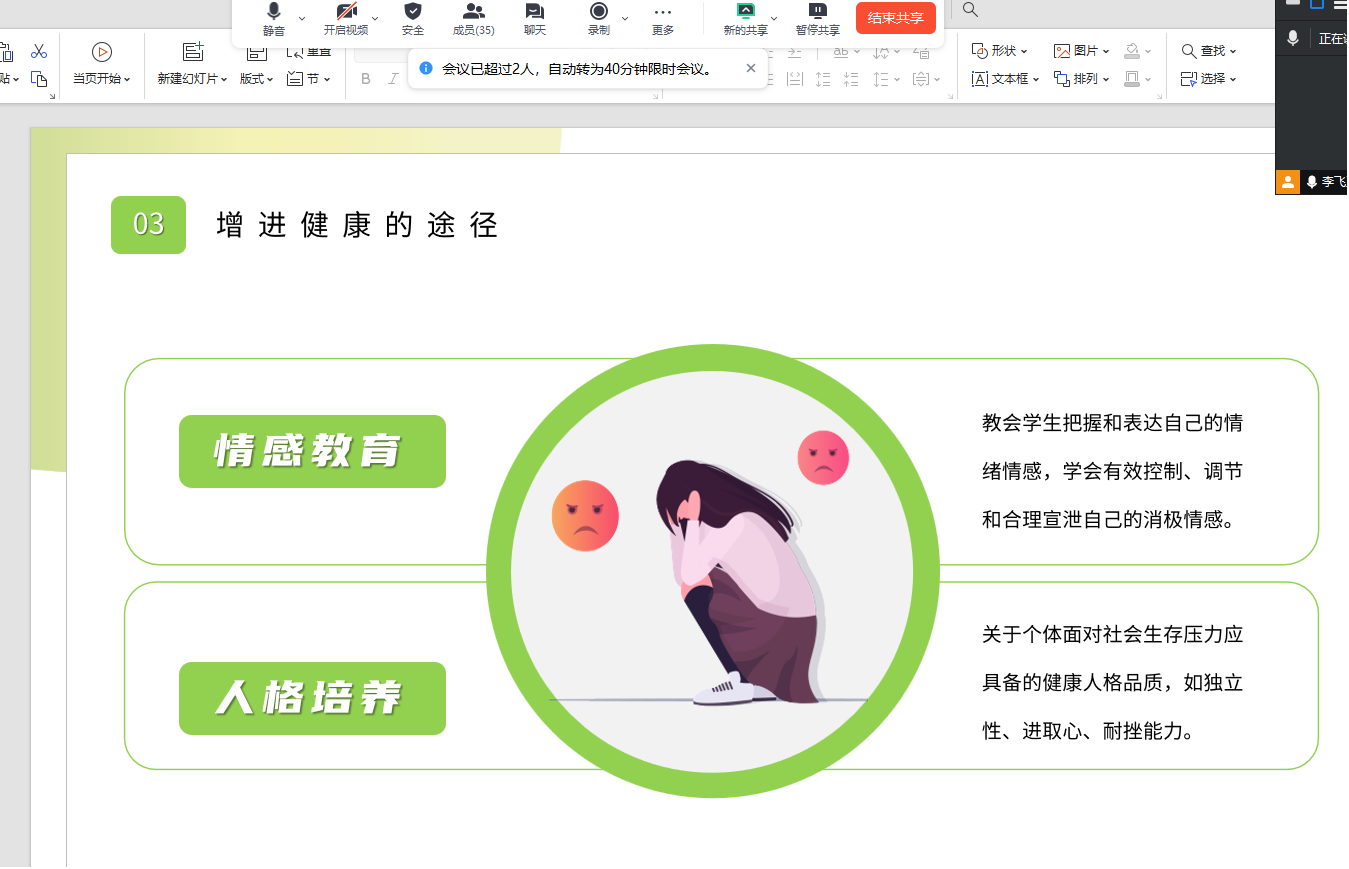Click the text line 性、进取心、耐挫能力

pos(1088,731)
